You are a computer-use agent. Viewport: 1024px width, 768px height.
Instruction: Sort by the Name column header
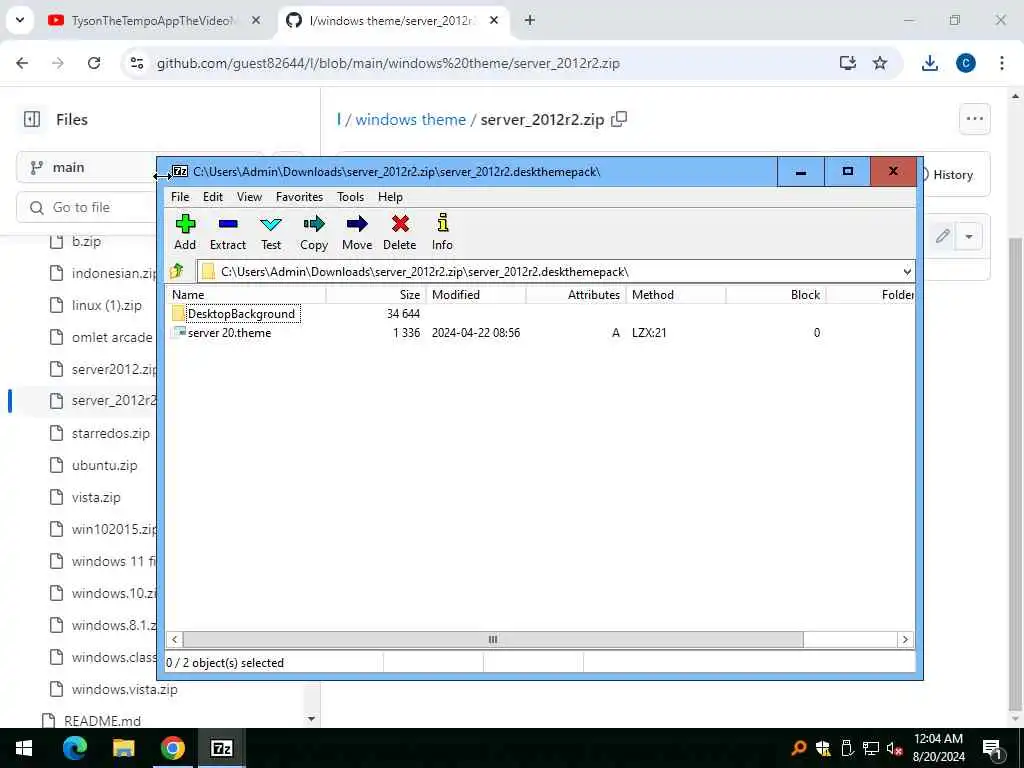[x=246, y=295]
